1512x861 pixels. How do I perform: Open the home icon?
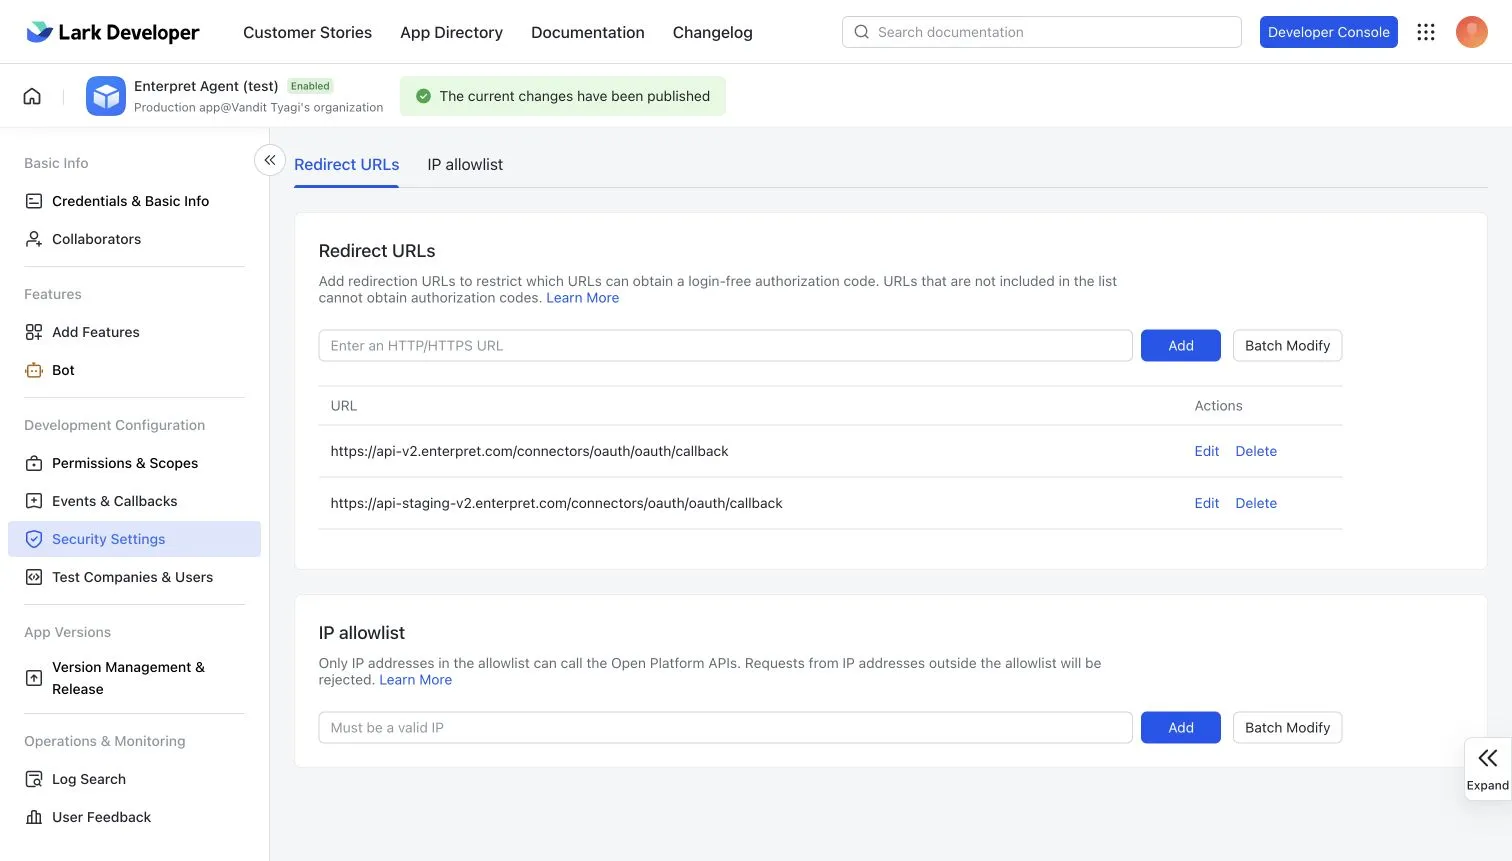pyautogui.click(x=32, y=96)
